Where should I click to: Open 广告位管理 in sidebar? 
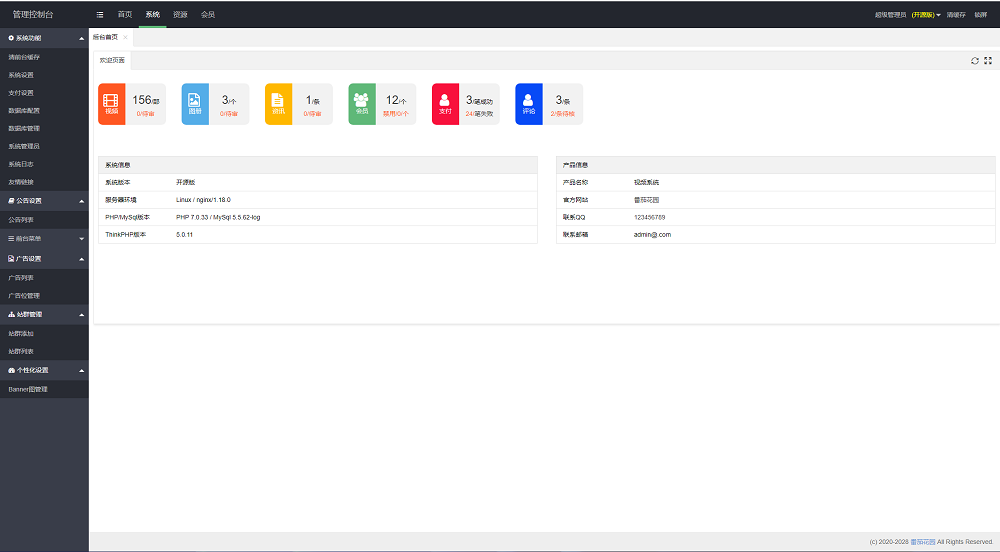coord(24,296)
